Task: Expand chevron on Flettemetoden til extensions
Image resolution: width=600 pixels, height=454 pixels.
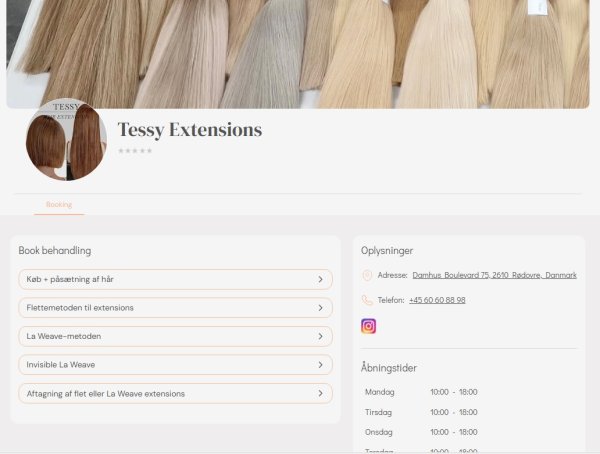Action: 320,308
